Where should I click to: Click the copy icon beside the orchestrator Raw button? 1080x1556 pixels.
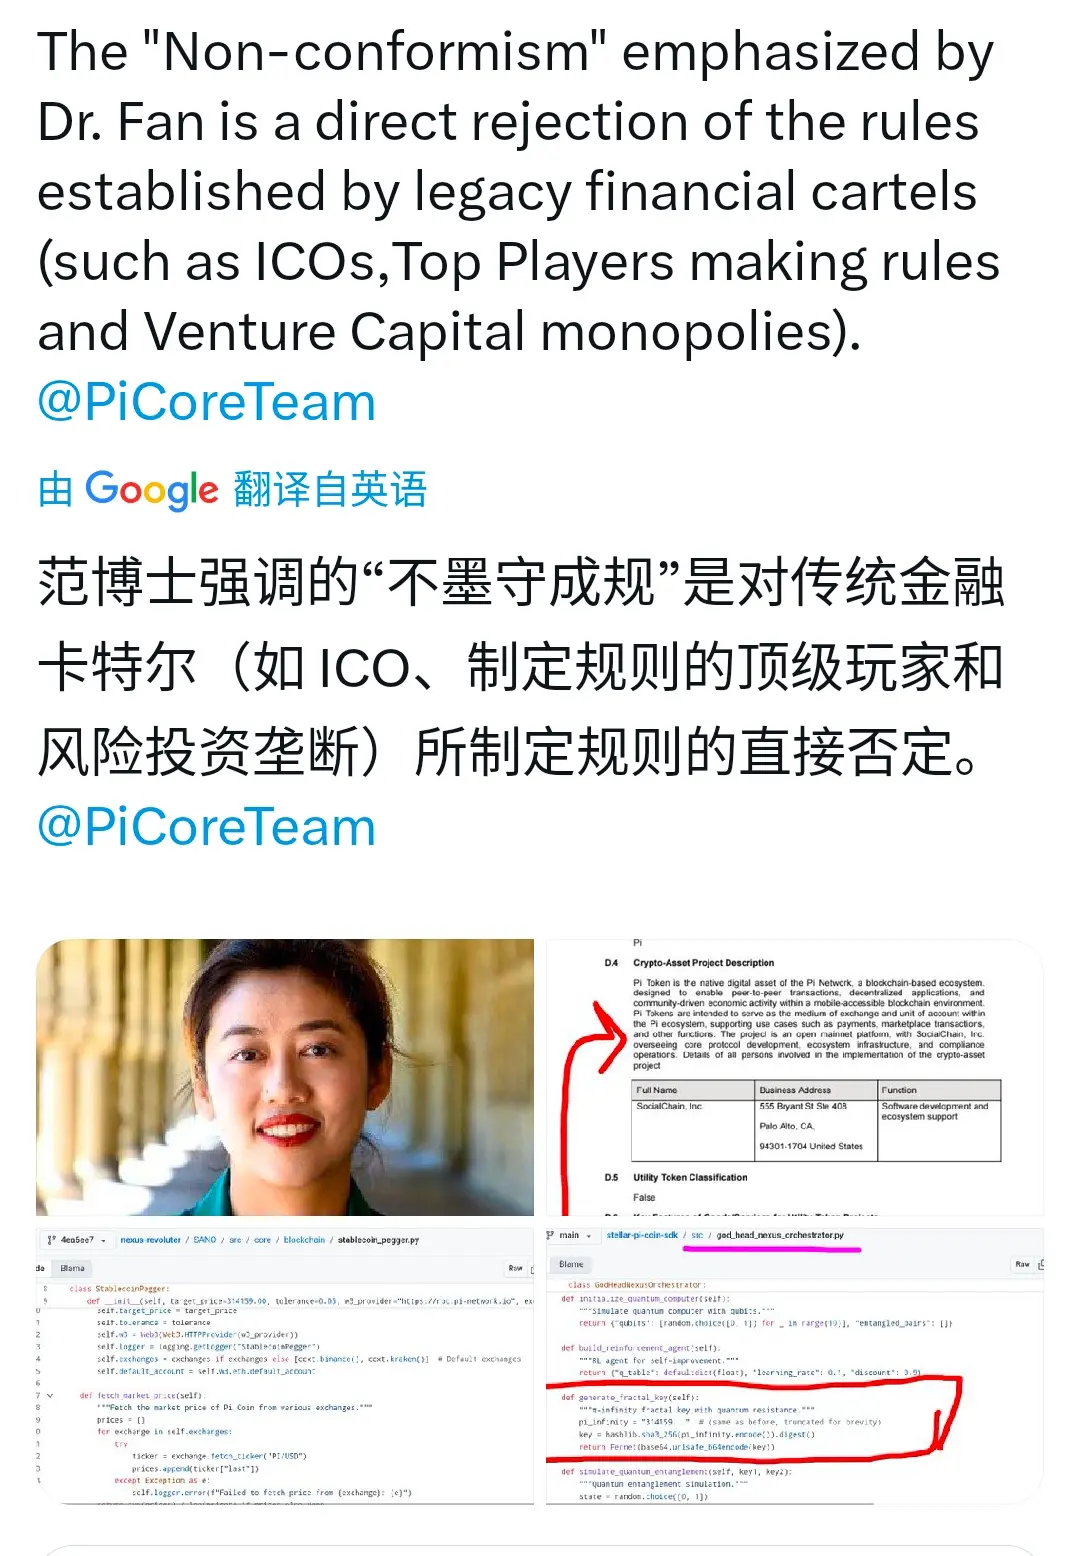pyautogui.click(x=1040, y=1264)
